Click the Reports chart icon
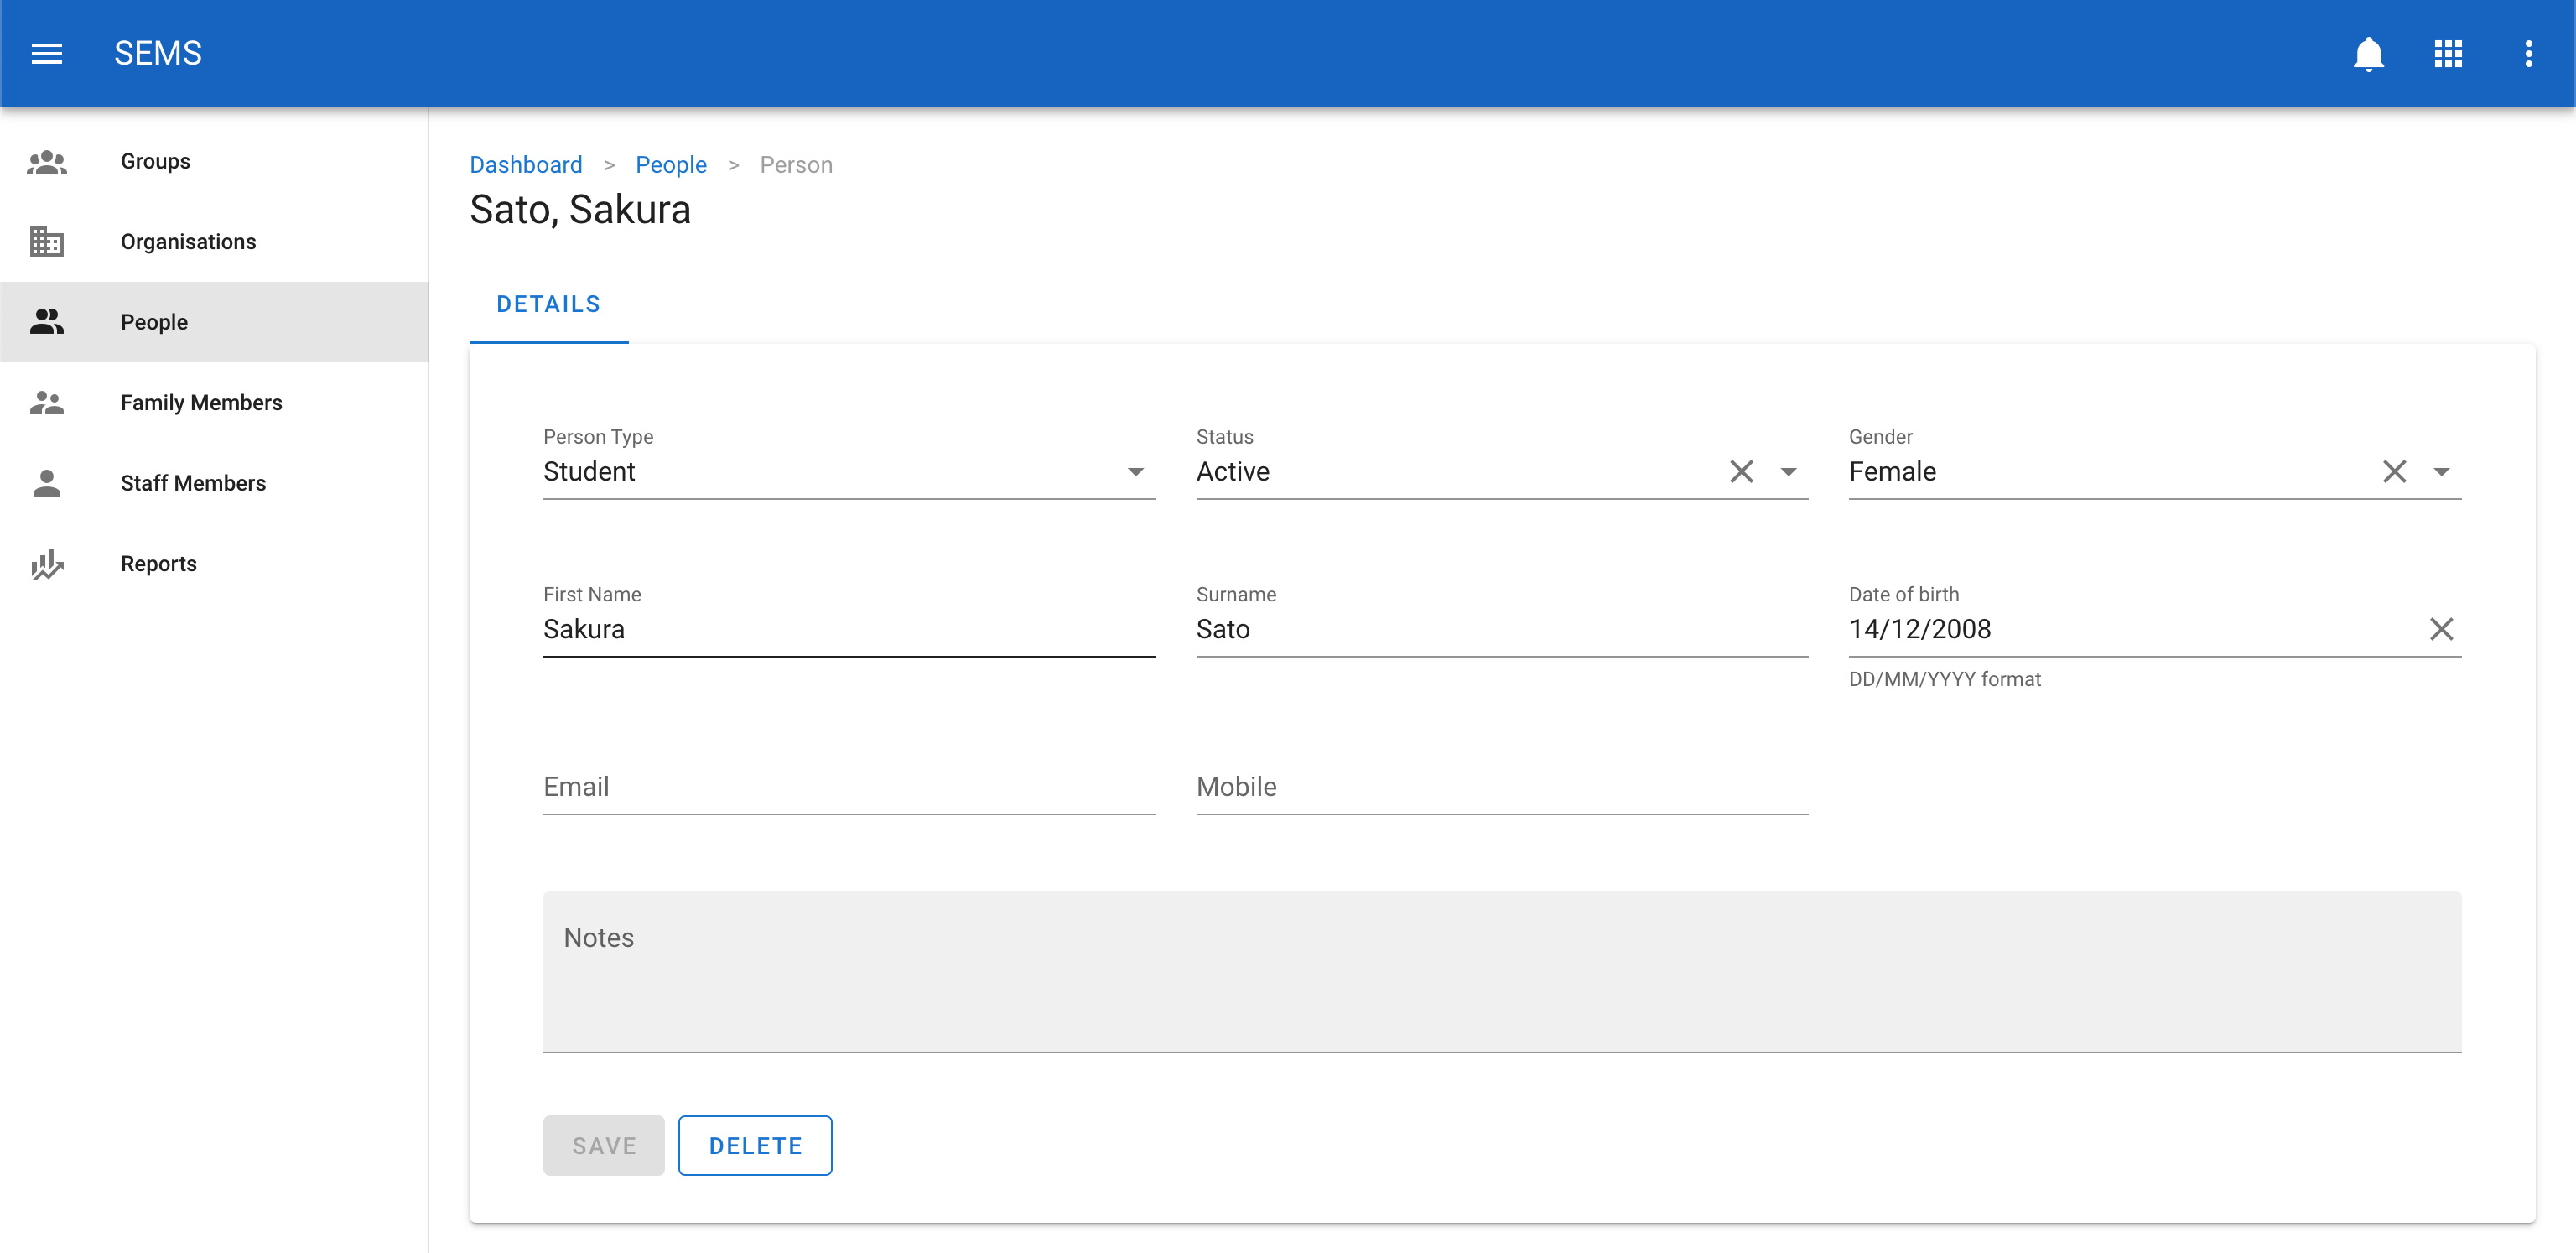This screenshot has width=2576, height=1253. [47, 564]
